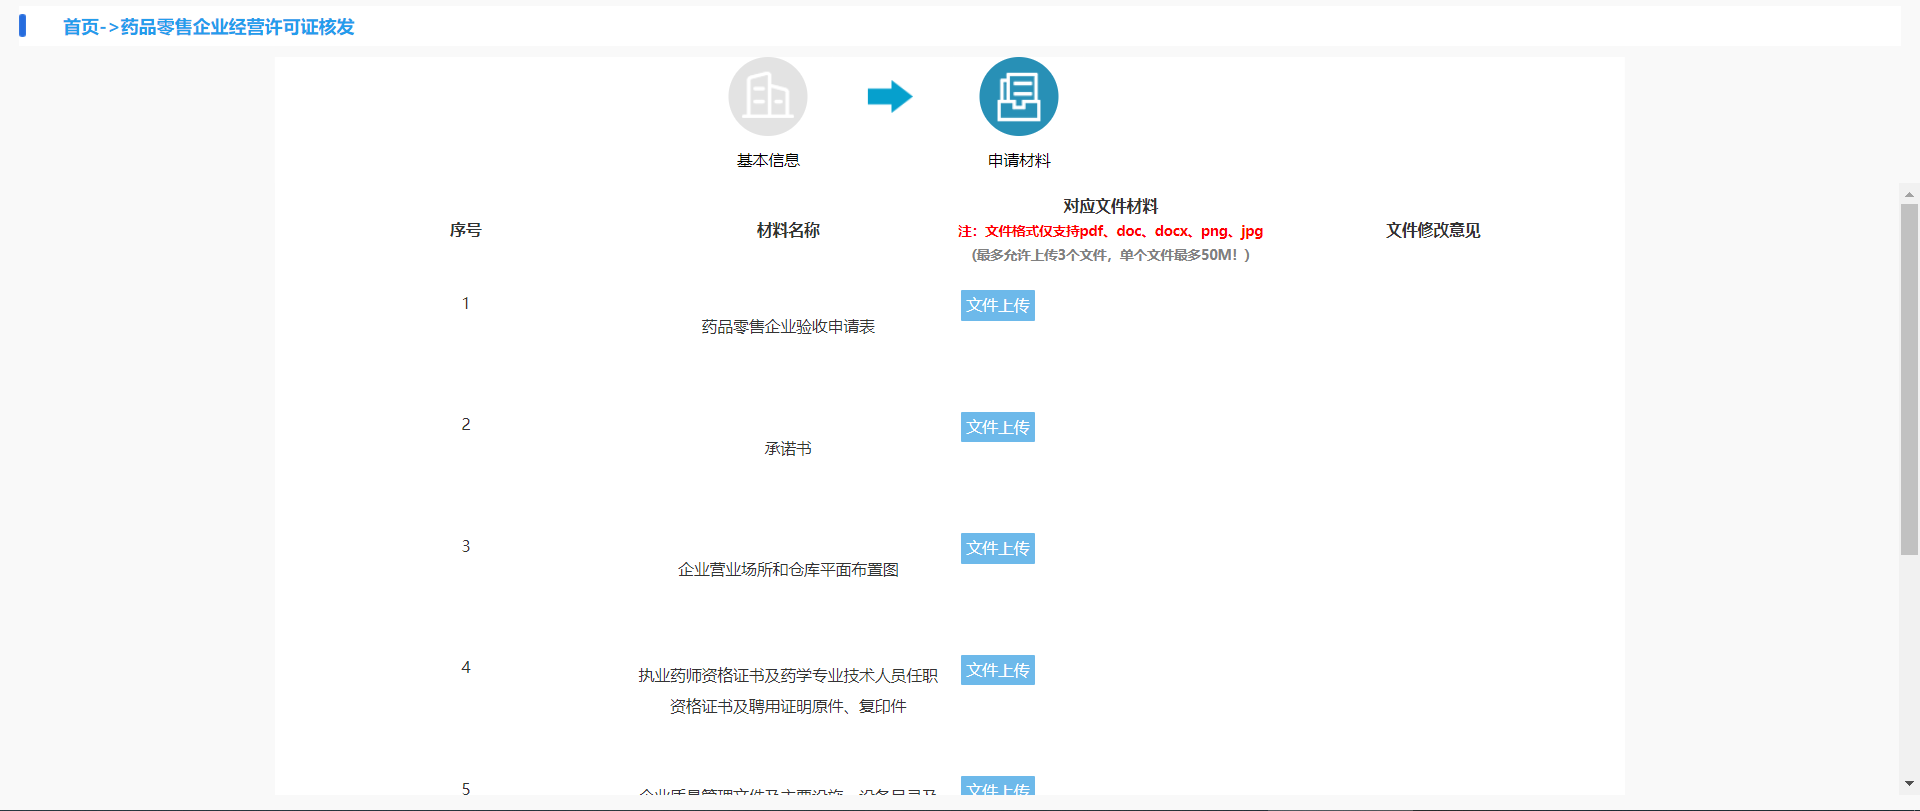Click the scrollbar up arrow
This screenshot has height=811, width=1920.
(1909, 195)
